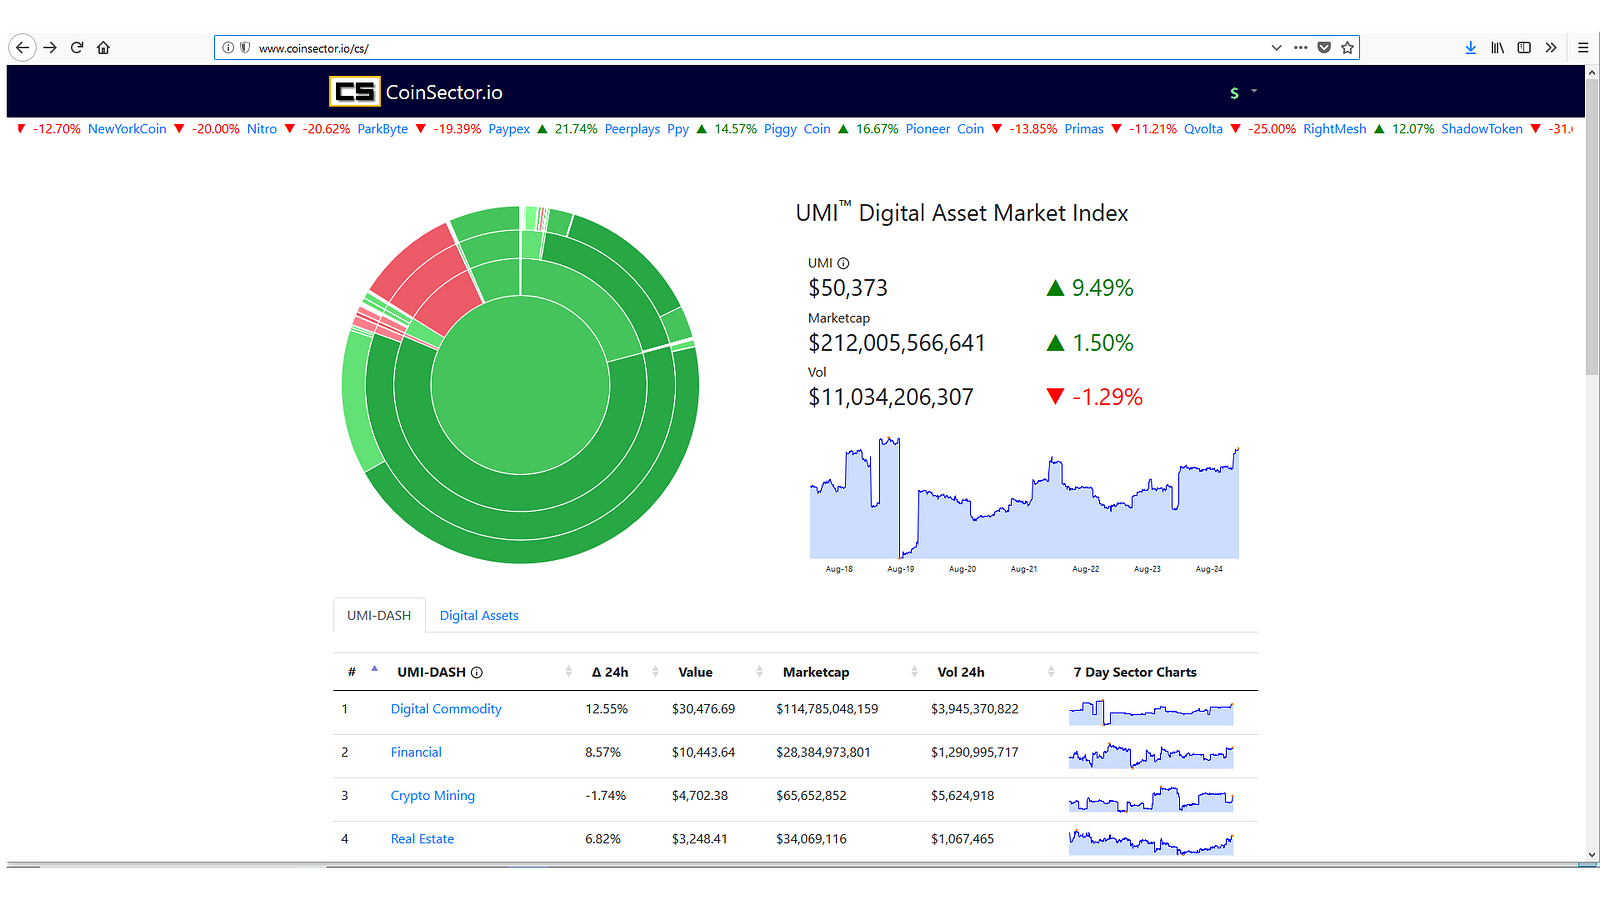This screenshot has height=900, width=1600.
Task: Open NewYorkCoin in the ticker
Action: pyautogui.click(x=127, y=129)
